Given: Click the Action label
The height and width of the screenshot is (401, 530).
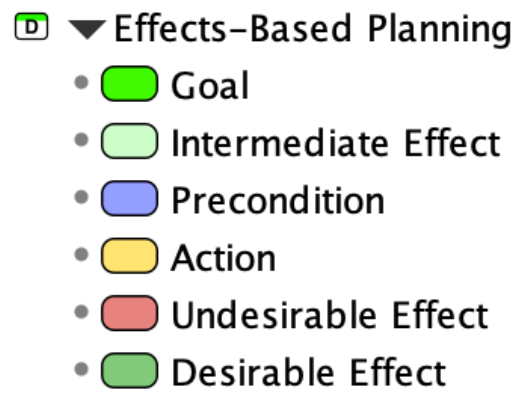Looking at the screenshot, I should 224,258.
